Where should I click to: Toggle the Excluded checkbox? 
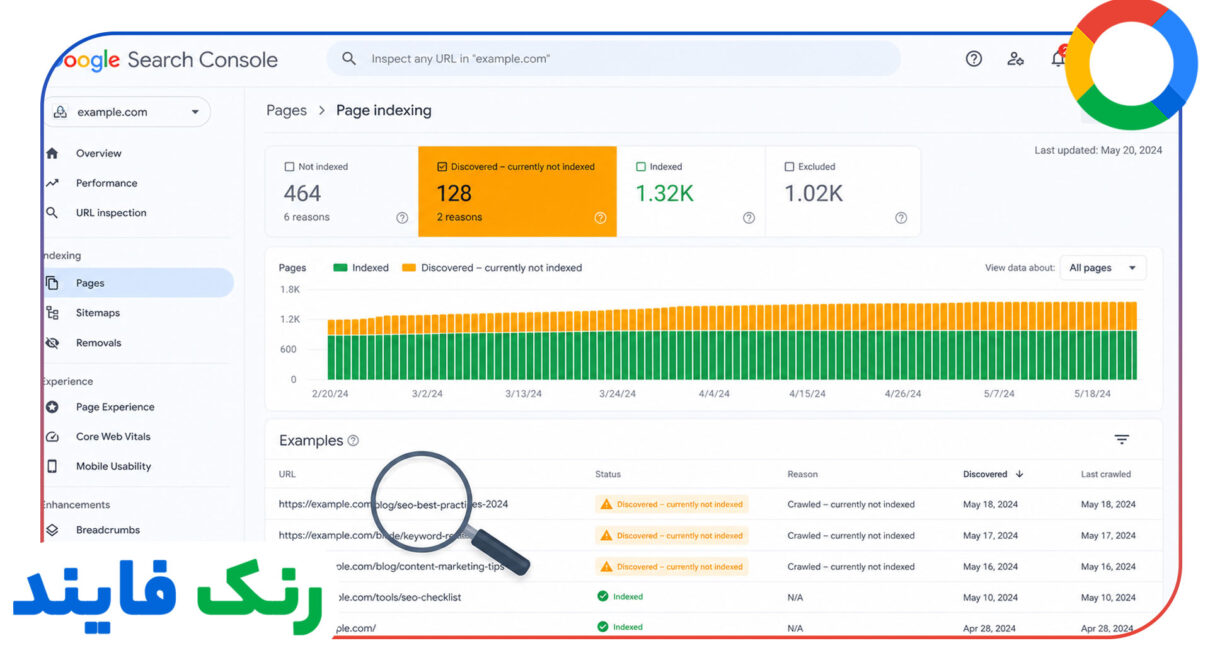click(789, 167)
